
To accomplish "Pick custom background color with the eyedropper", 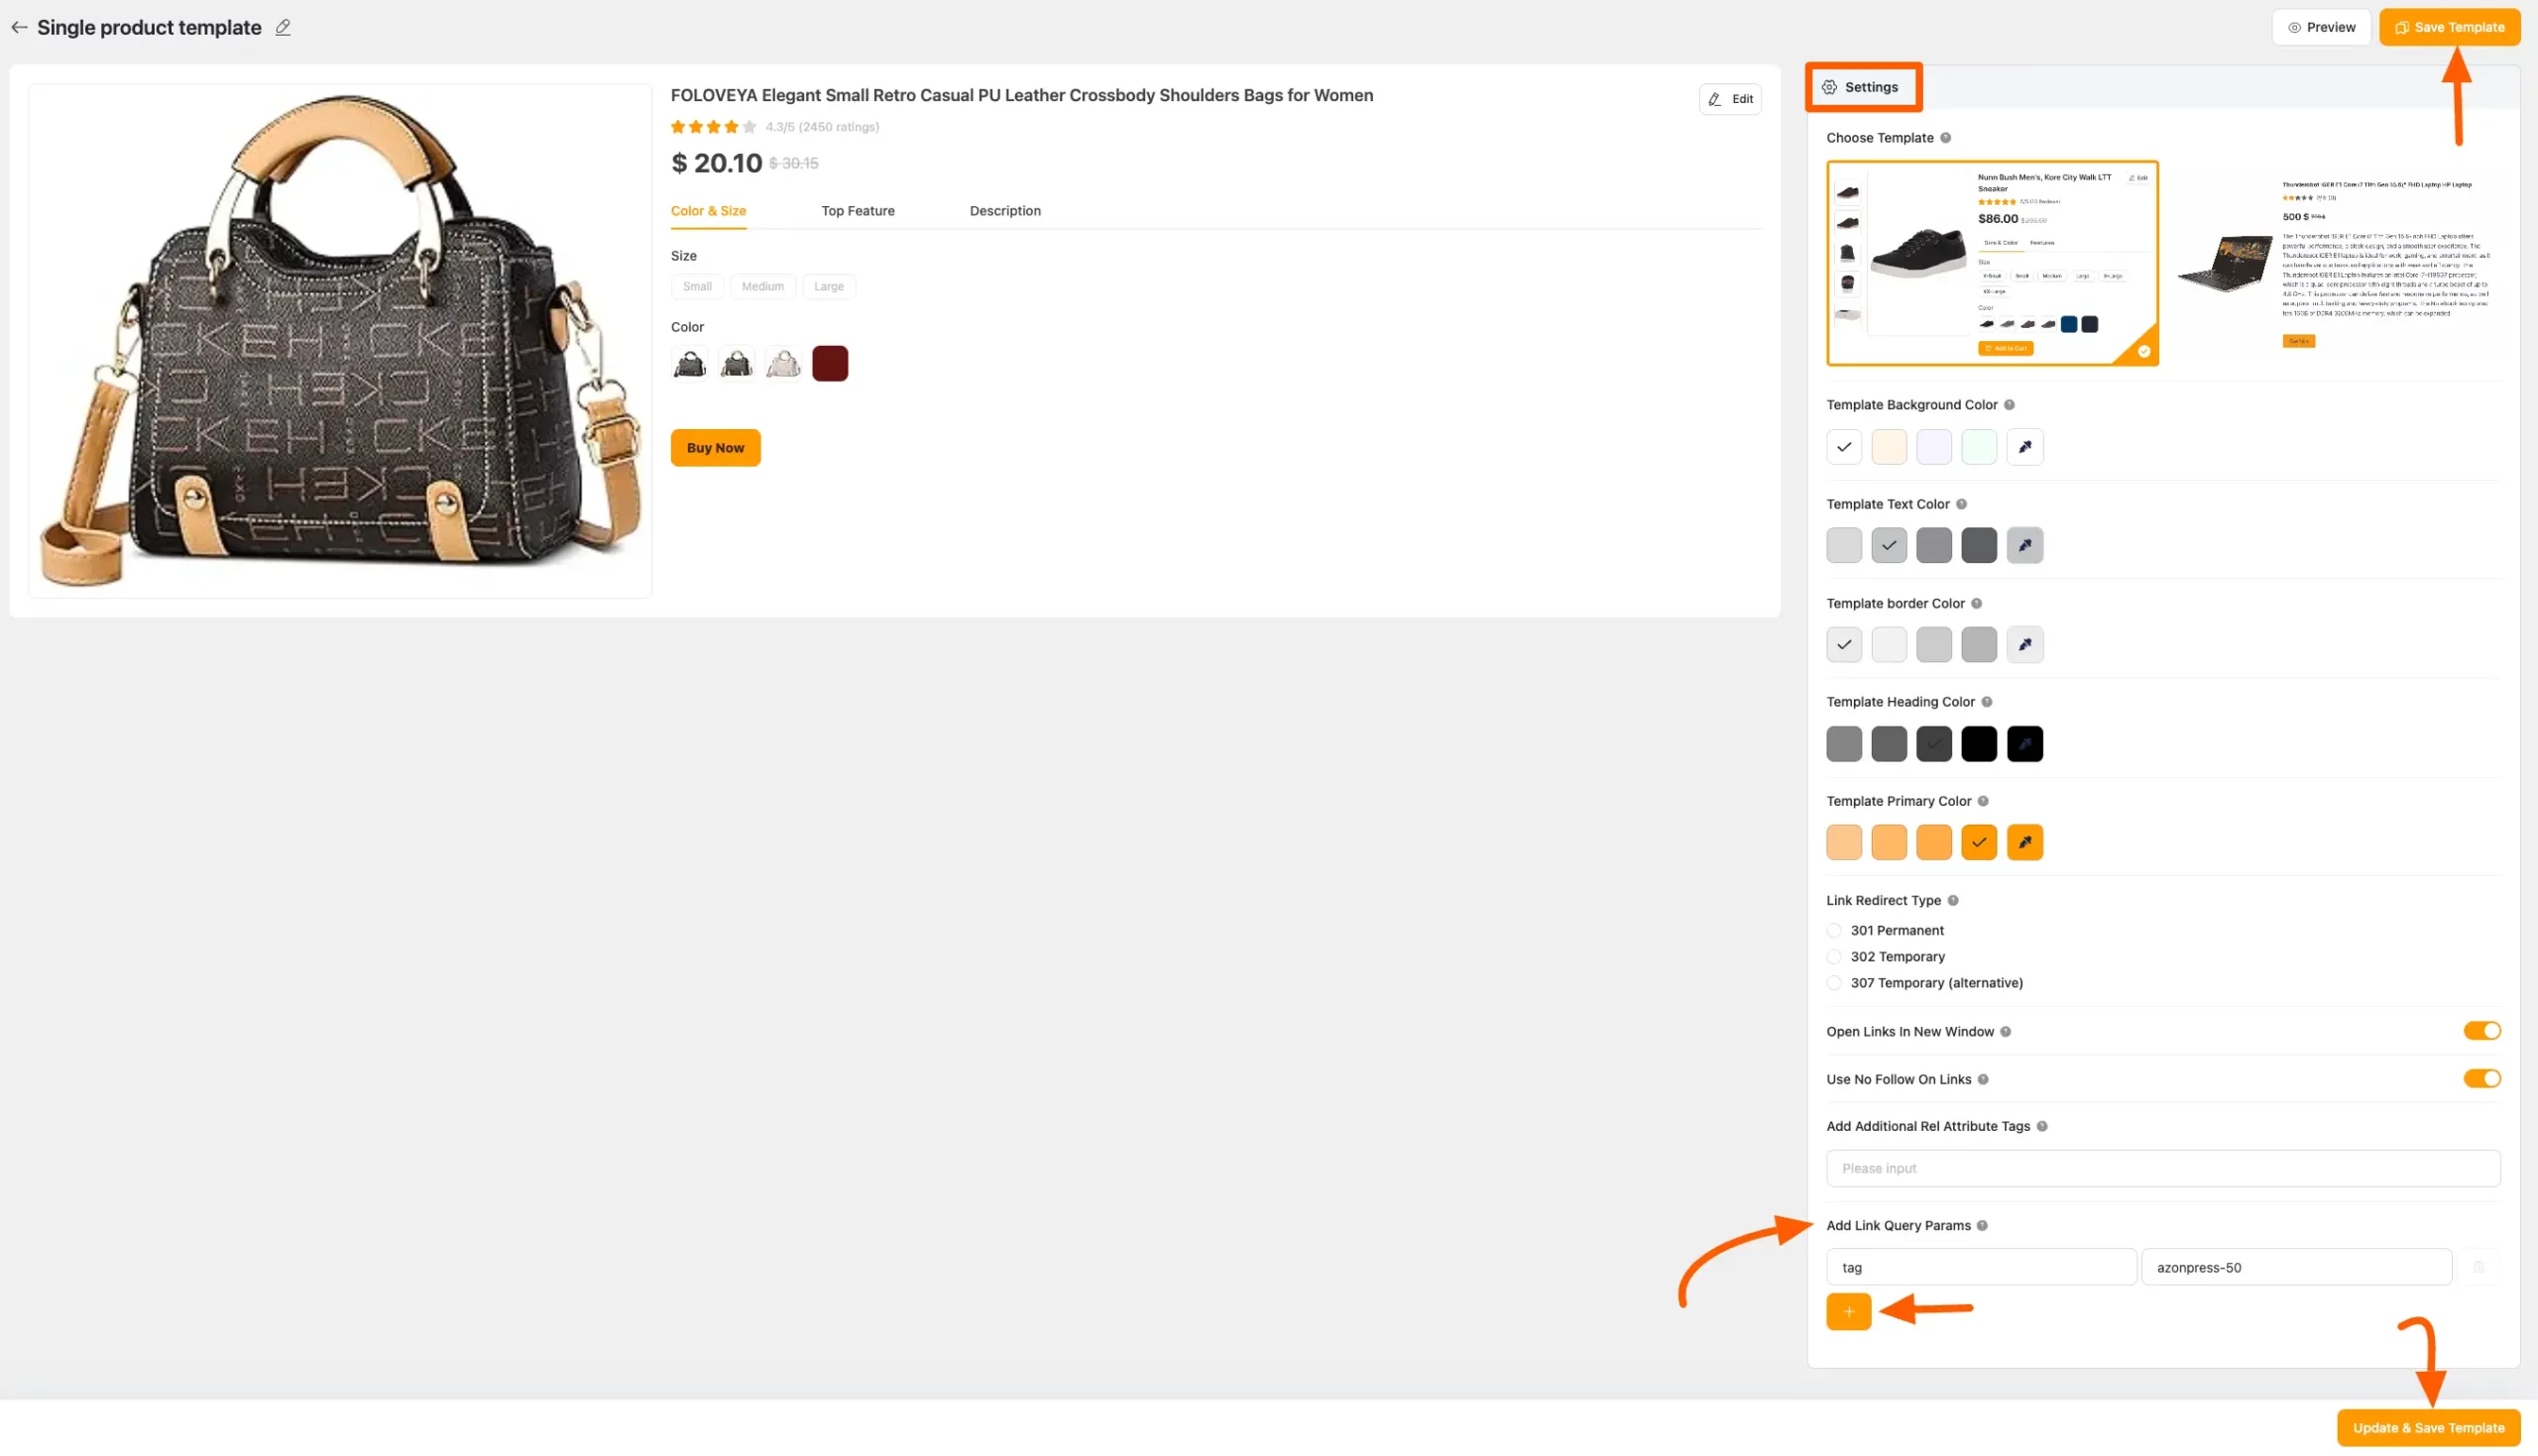I will point(2025,447).
